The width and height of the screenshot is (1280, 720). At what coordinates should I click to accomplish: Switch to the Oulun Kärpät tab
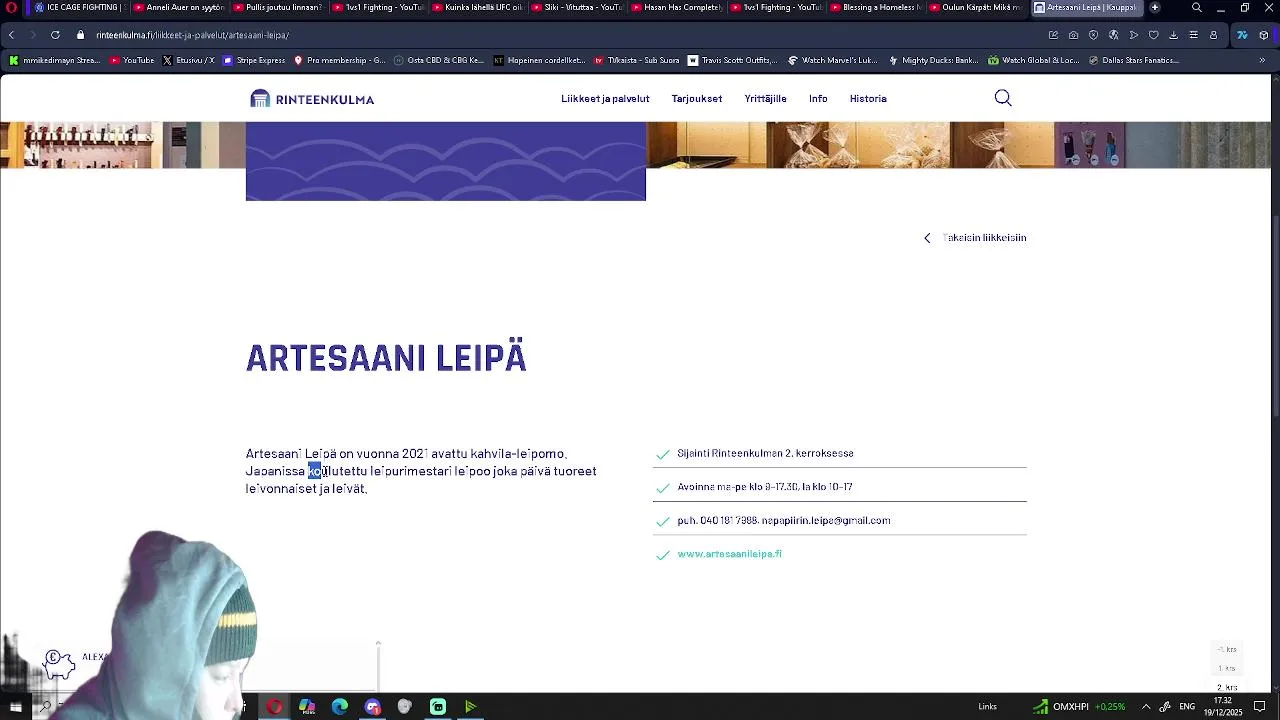[976, 7]
